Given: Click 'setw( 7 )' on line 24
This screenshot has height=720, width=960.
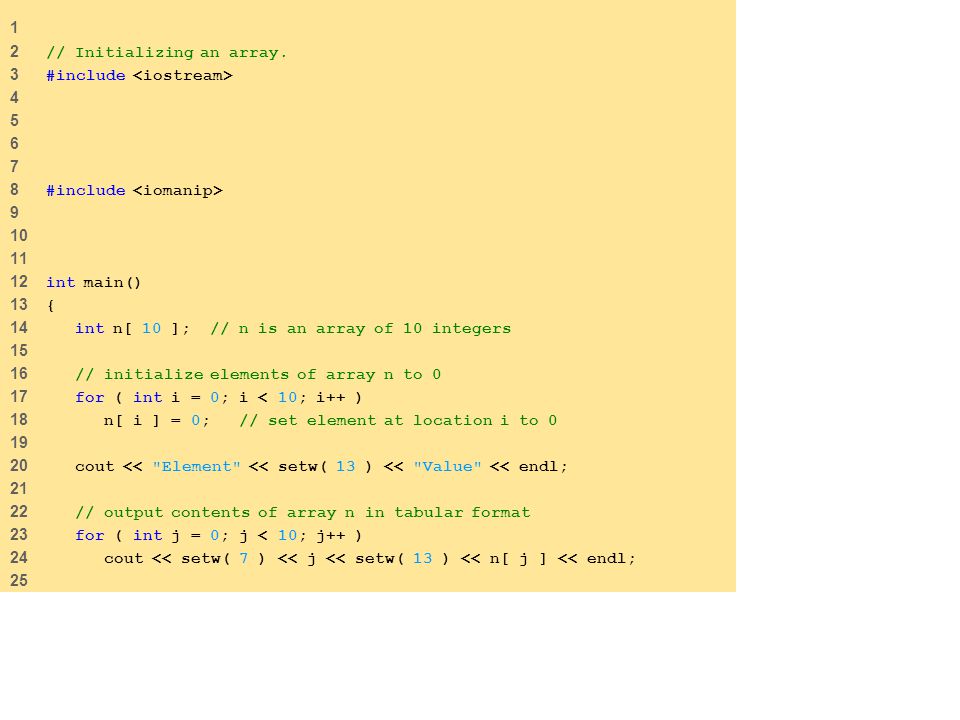Looking at the screenshot, I should (x=223, y=558).
